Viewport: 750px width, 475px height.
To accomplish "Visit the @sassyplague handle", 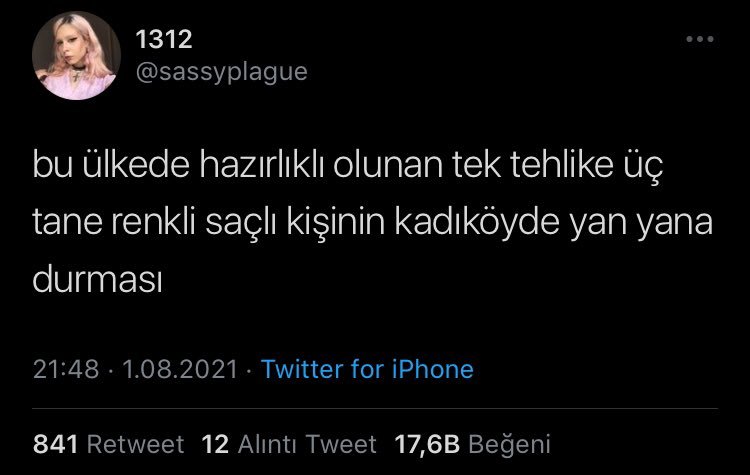I will pos(221,73).
